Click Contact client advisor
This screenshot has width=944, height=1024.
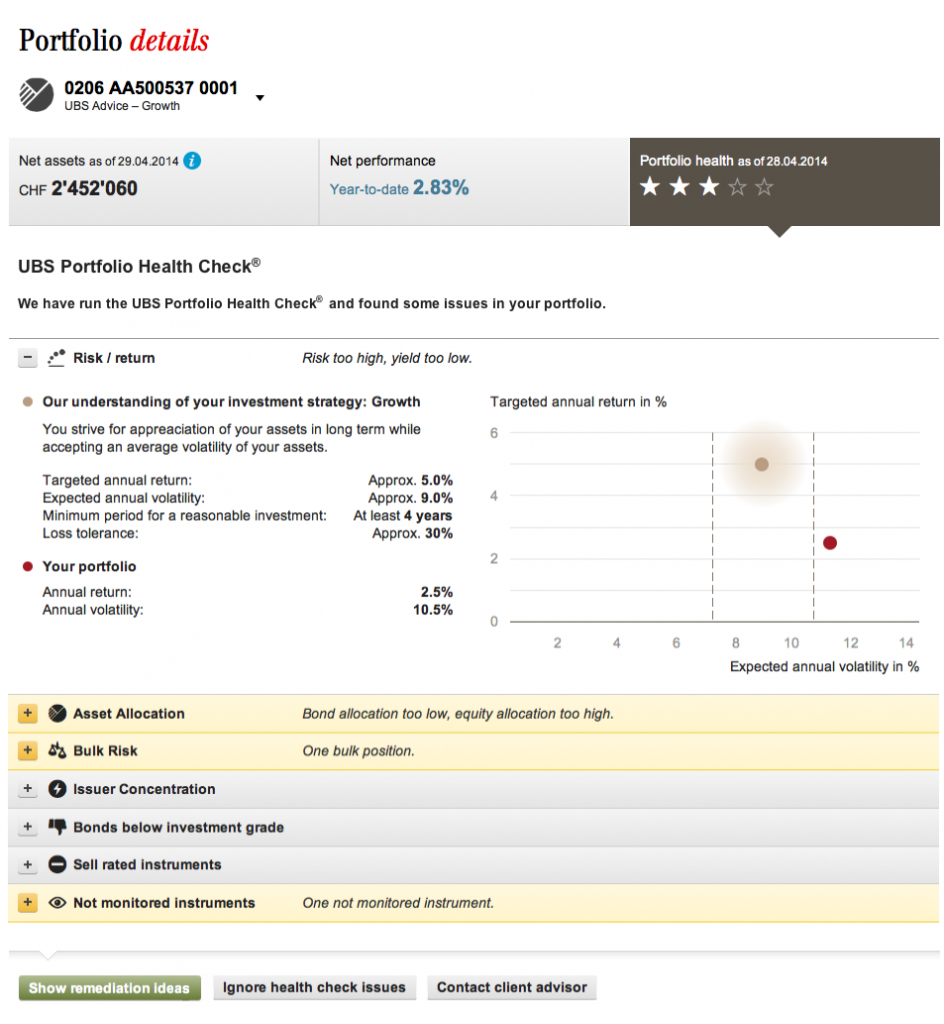(x=512, y=988)
